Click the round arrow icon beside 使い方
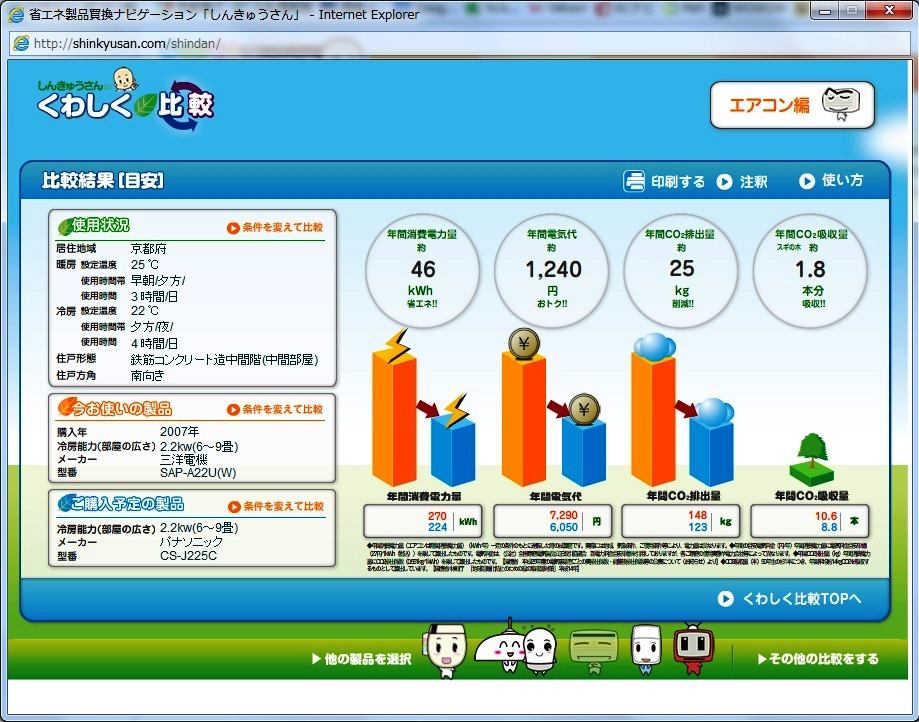 (x=807, y=181)
